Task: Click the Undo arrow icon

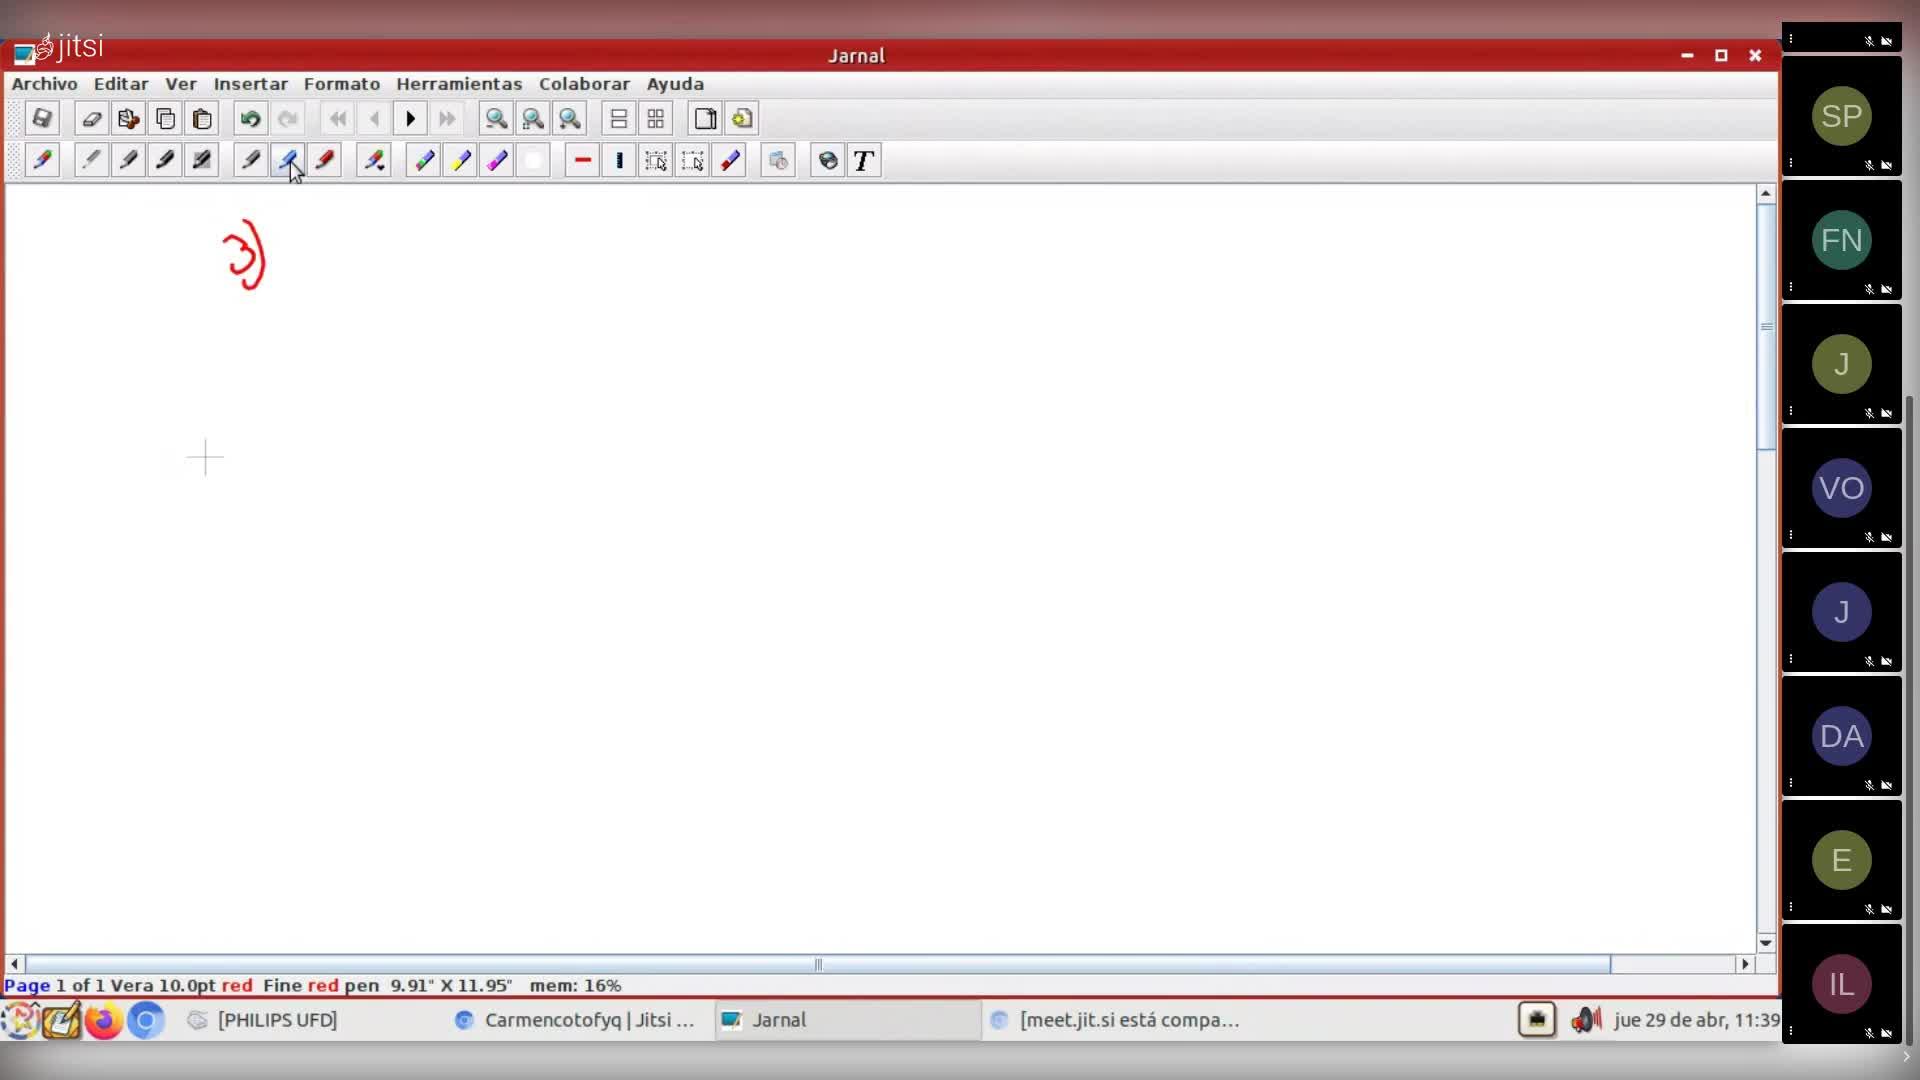Action: pyautogui.click(x=250, y=119)
